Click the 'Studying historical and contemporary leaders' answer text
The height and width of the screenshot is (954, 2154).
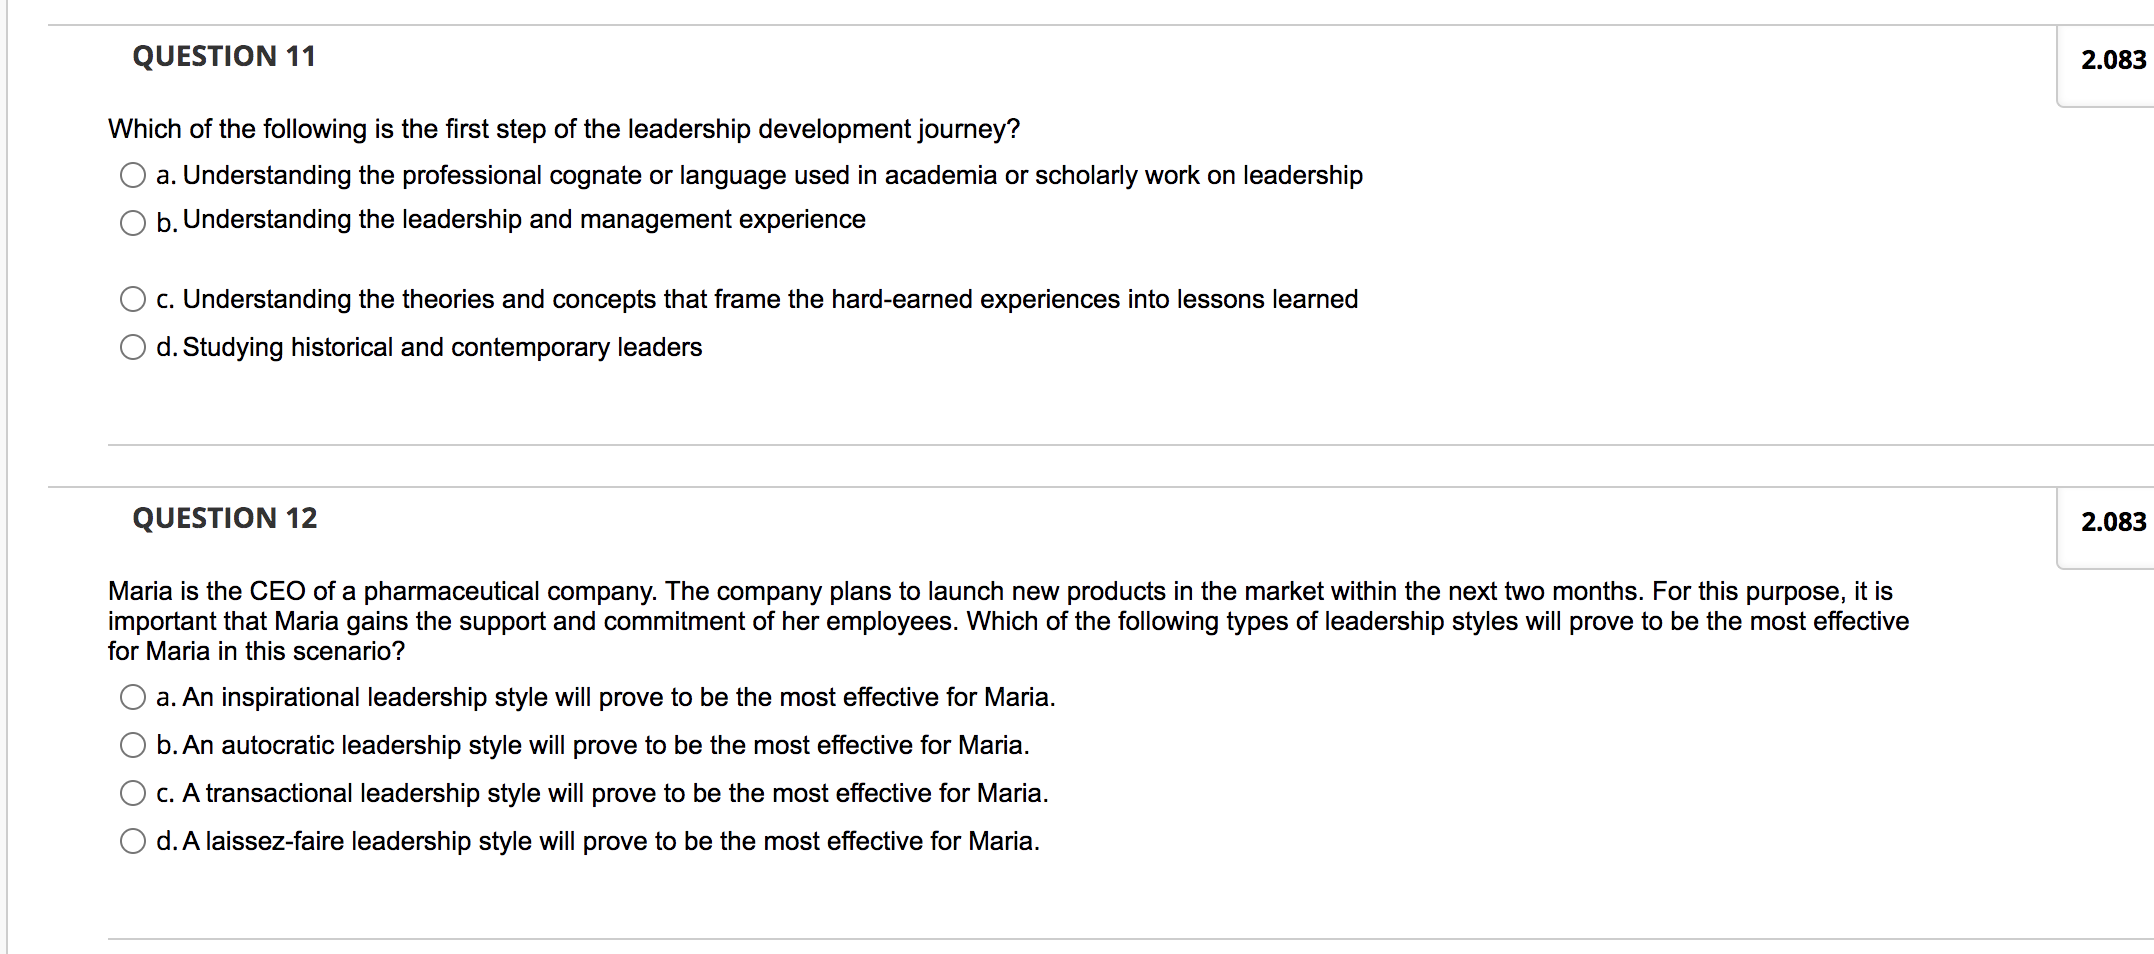[x=442, y=348]
